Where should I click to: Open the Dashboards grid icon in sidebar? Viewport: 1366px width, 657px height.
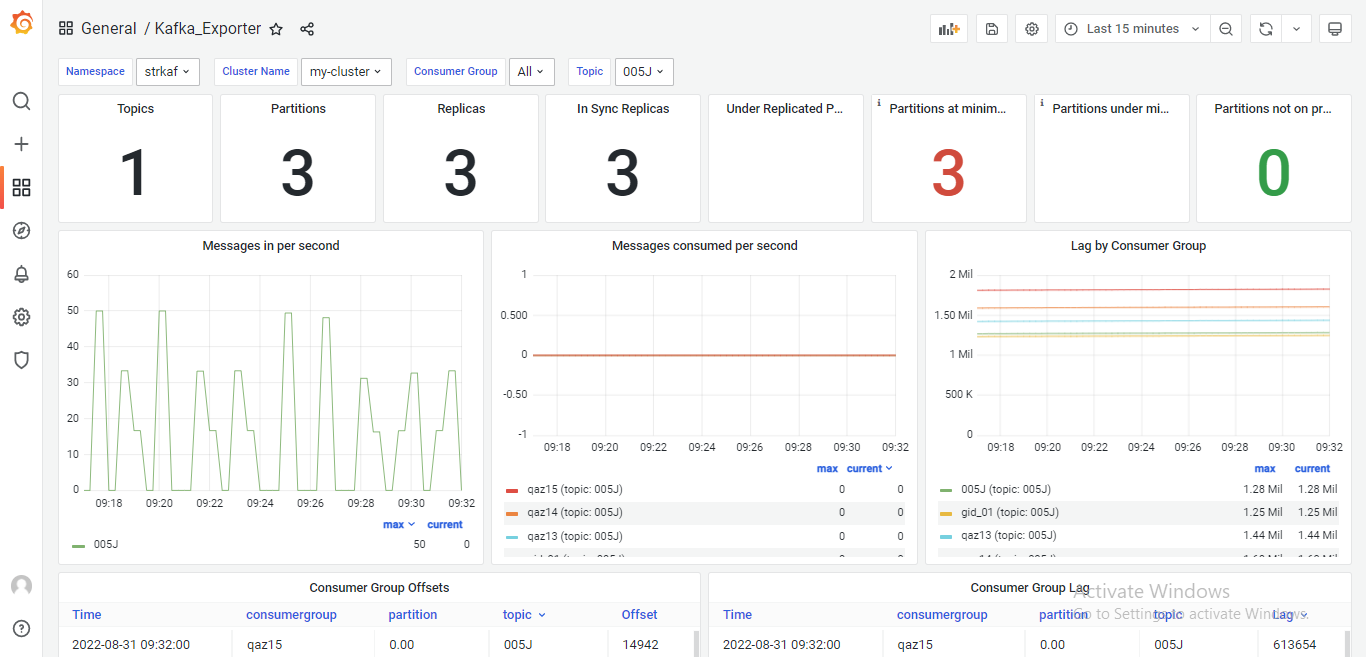click(x=21, y=187)
